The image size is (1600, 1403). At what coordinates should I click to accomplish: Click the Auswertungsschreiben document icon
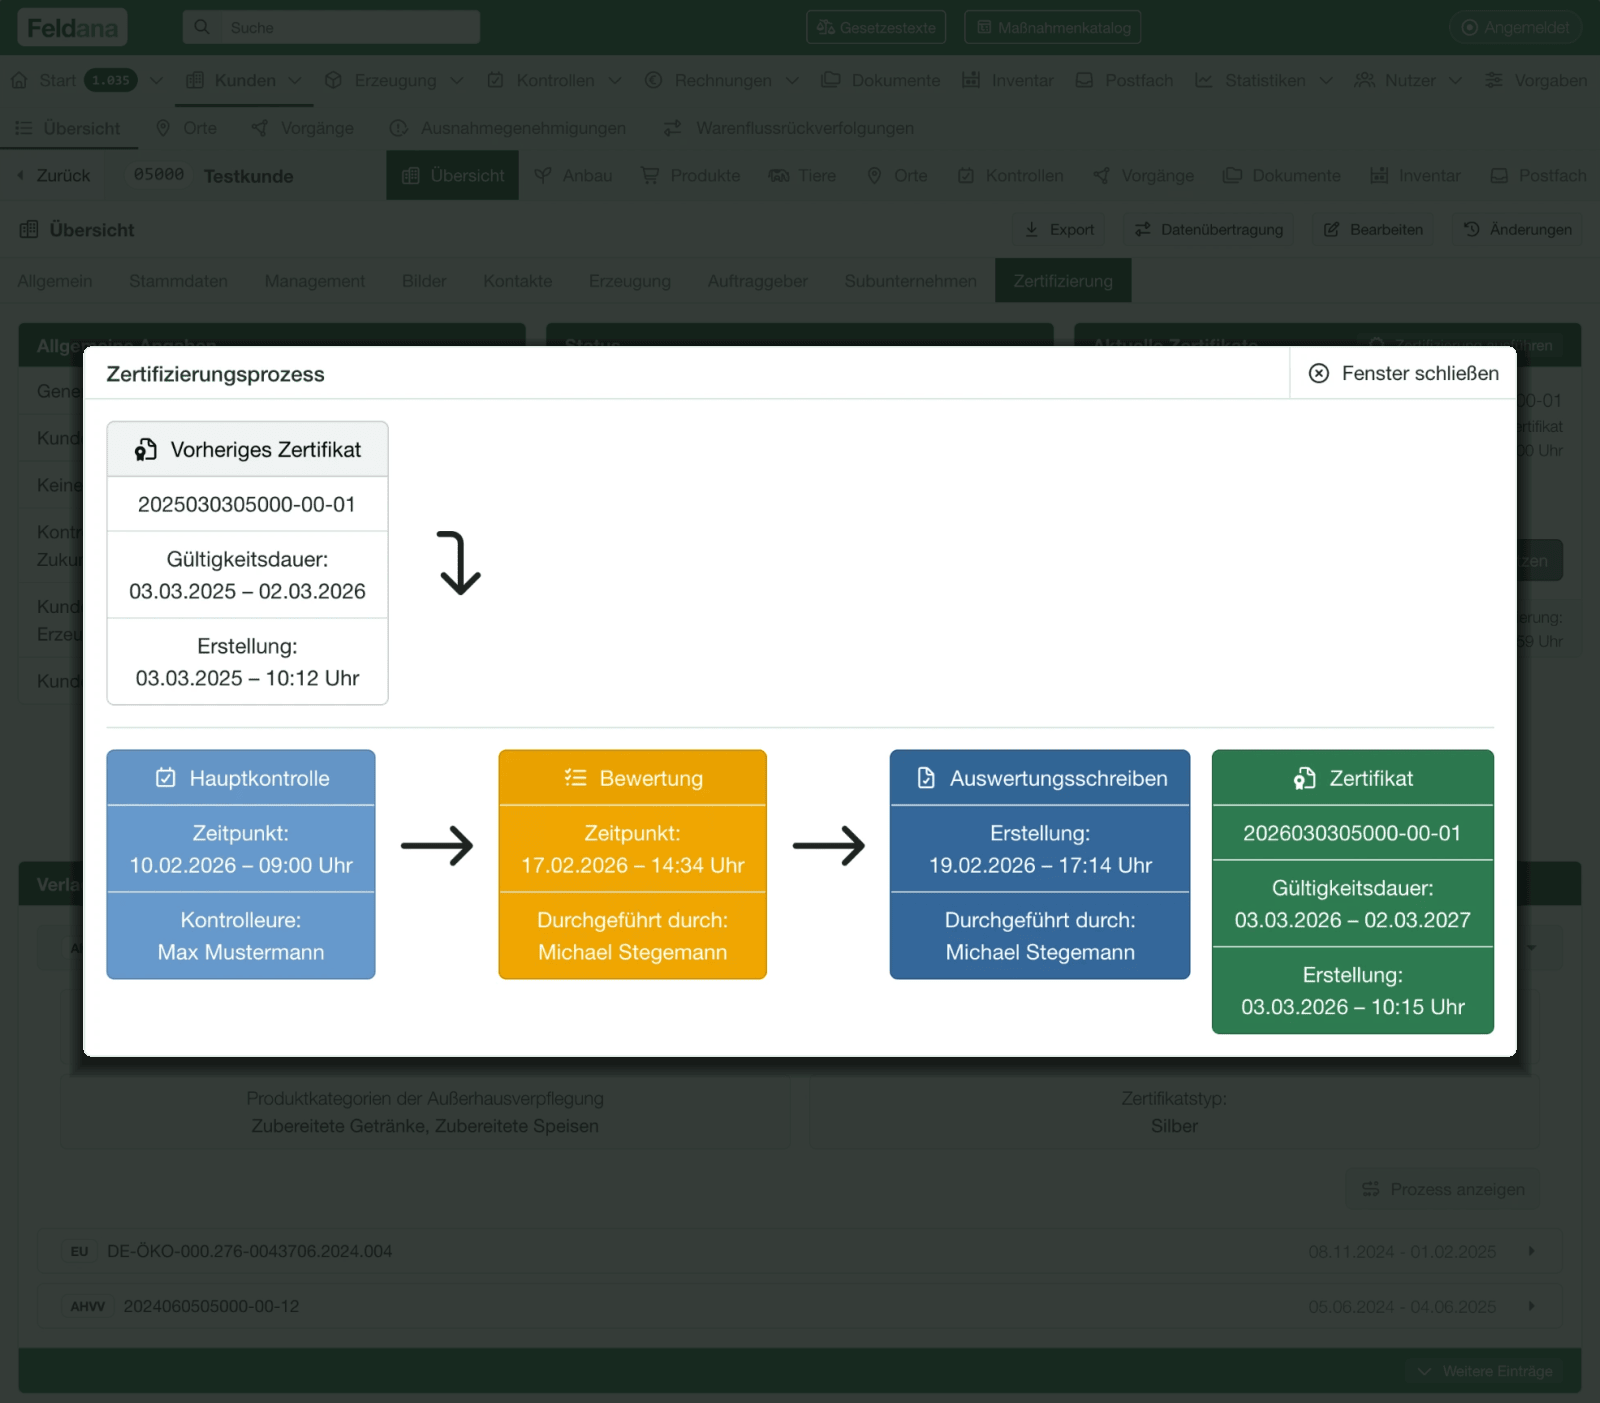[926, 778]
